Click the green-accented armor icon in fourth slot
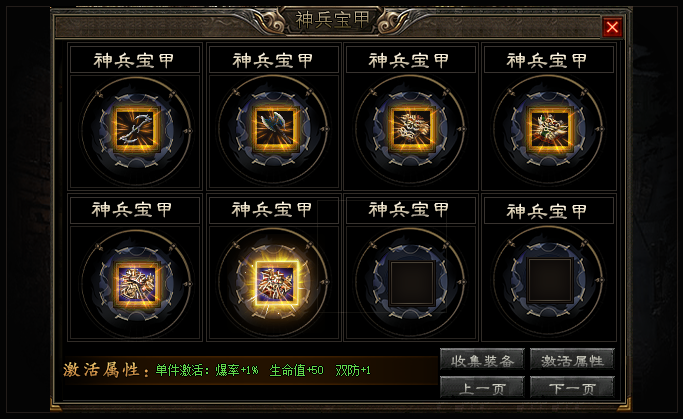Screen dimensions: 683x419 pyautogui.click(x=549, y=128)
